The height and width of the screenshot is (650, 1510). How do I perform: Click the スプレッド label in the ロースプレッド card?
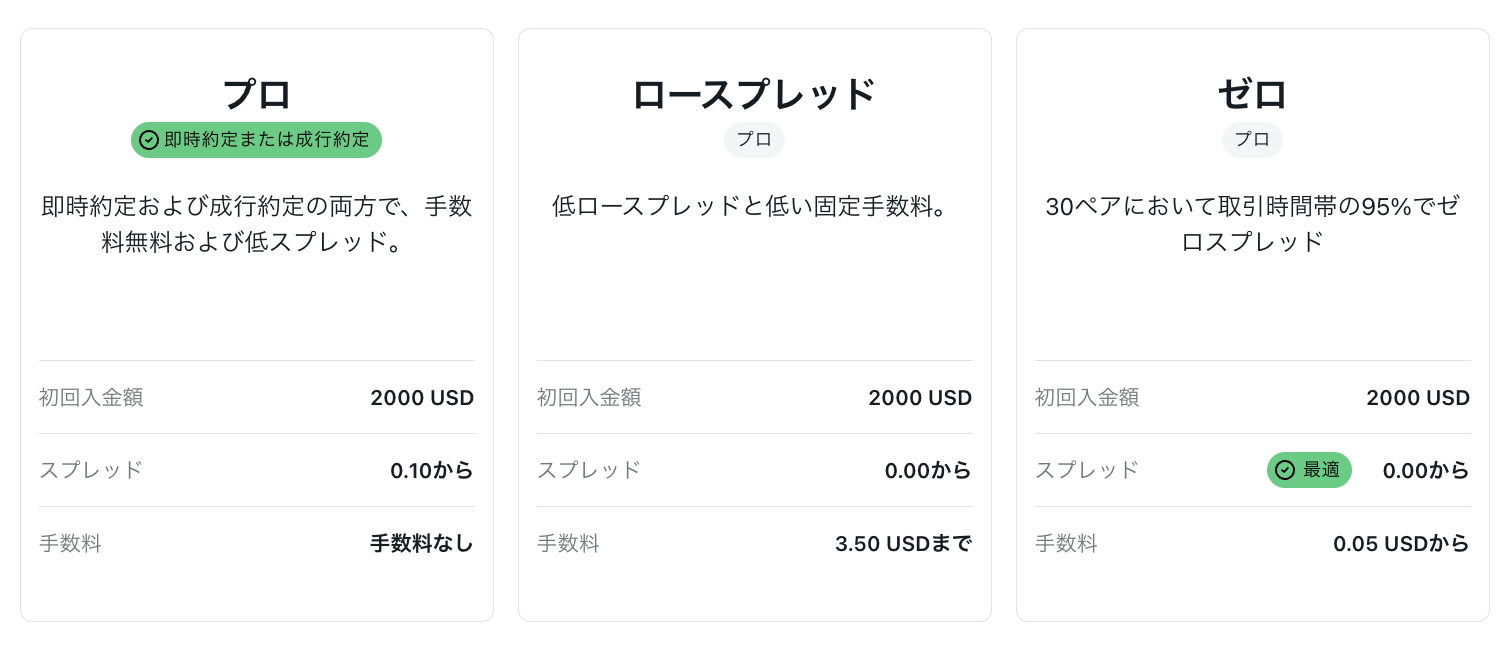[589, 470]
